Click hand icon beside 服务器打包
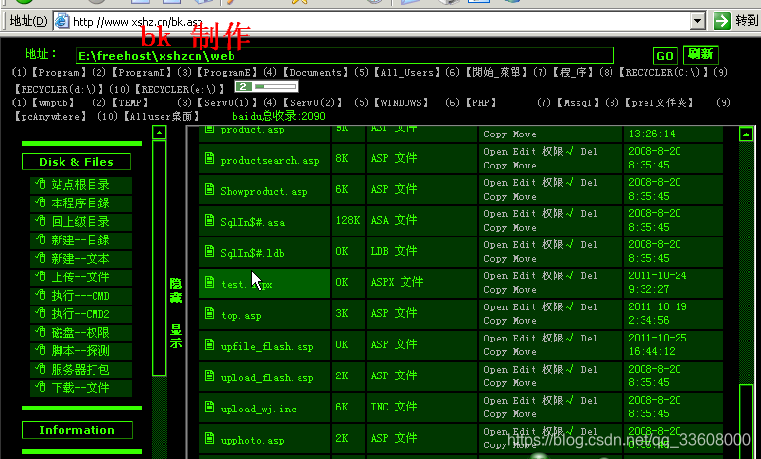The width and height of the screenshot is (761, 459). [40, 369]
